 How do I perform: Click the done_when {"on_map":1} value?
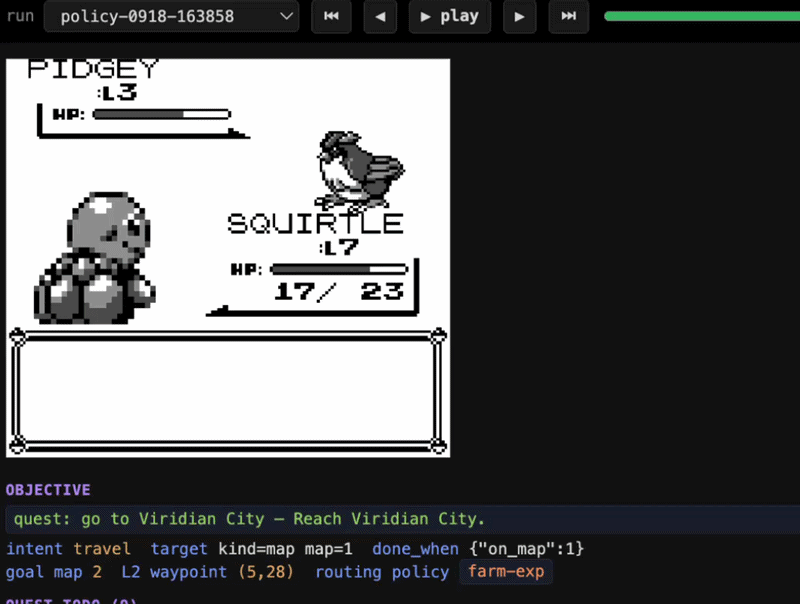527,549
